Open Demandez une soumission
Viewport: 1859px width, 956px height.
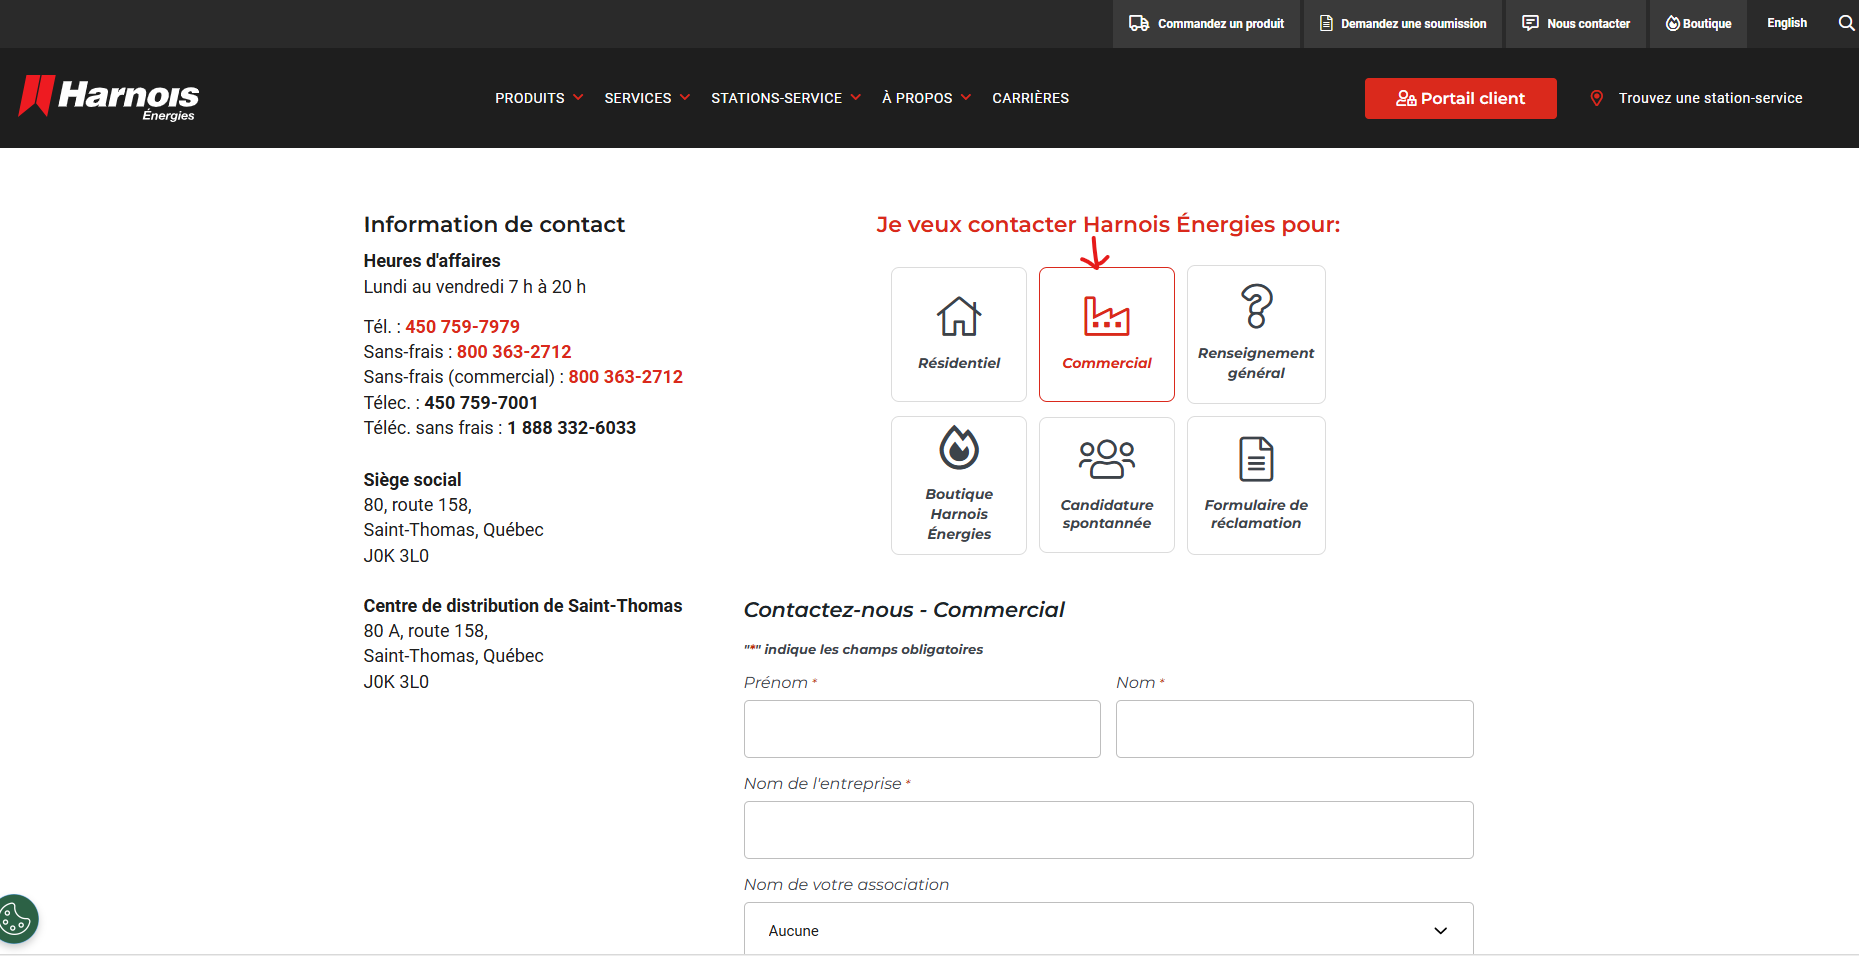point(1403,24)
